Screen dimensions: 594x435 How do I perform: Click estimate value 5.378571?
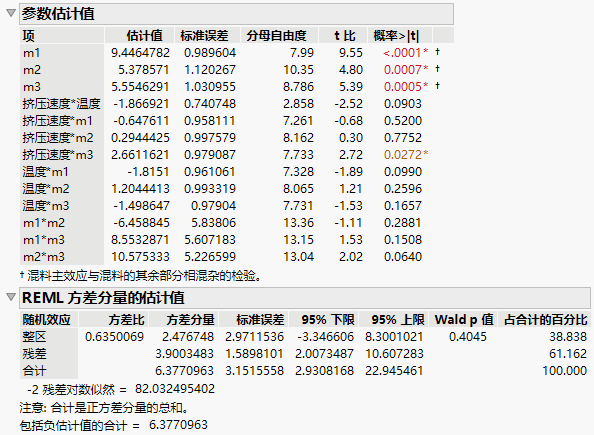144,70
